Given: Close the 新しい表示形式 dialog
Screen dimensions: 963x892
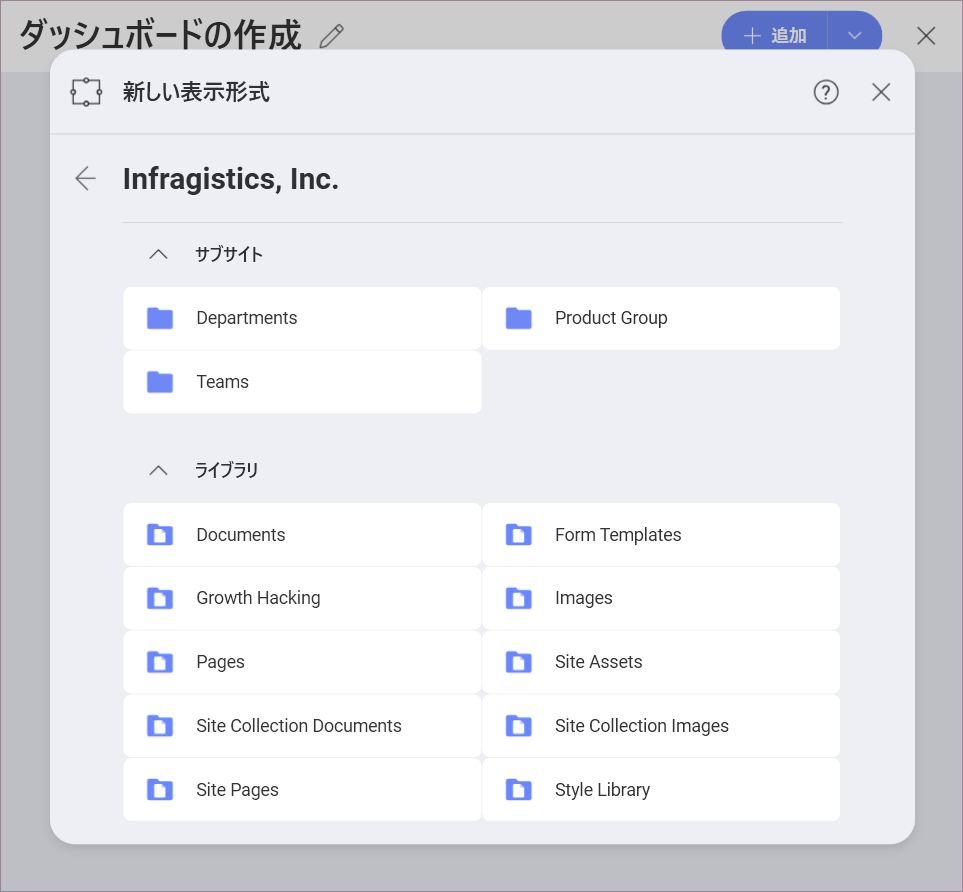Looking at the screenshot, I should tap(881, 92).
